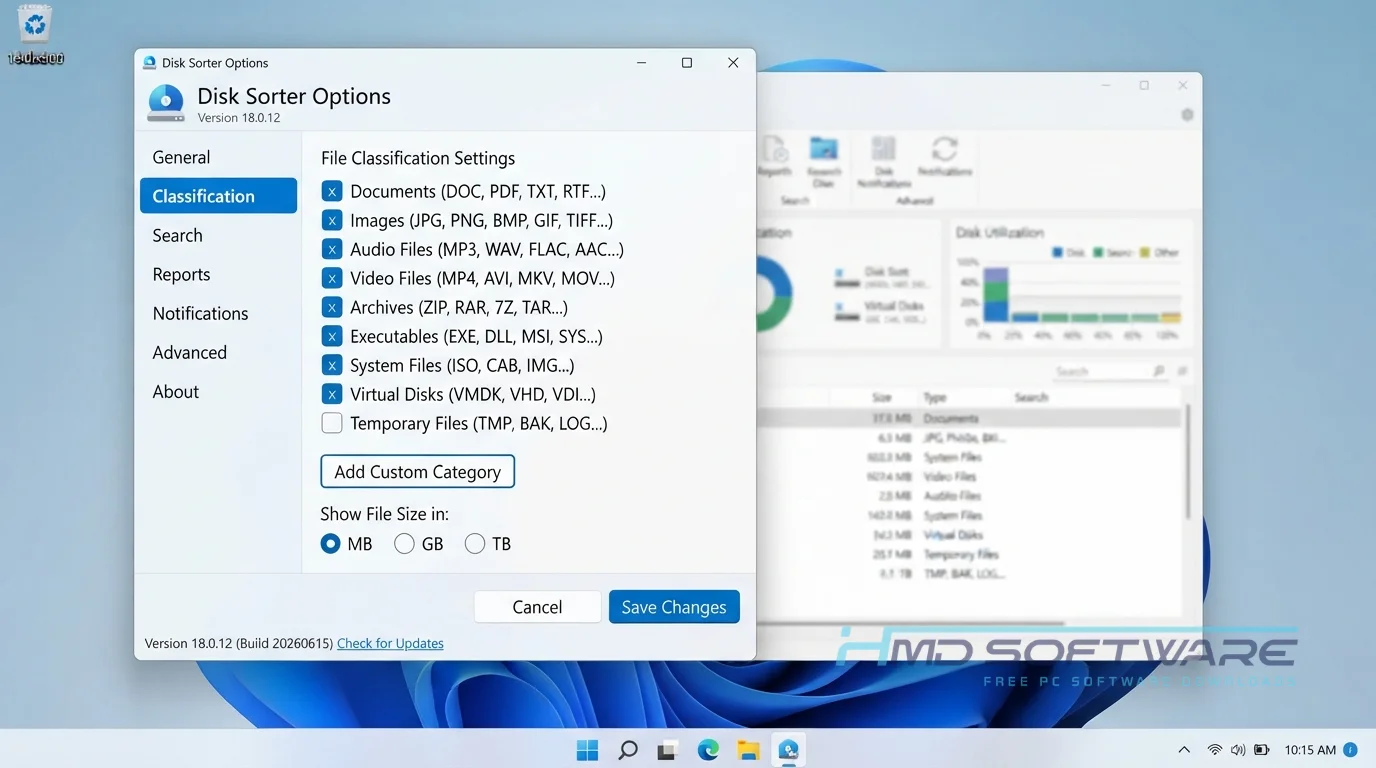Select the MB file size radio button
1376x768 pixels.
[x=331, y=544]
